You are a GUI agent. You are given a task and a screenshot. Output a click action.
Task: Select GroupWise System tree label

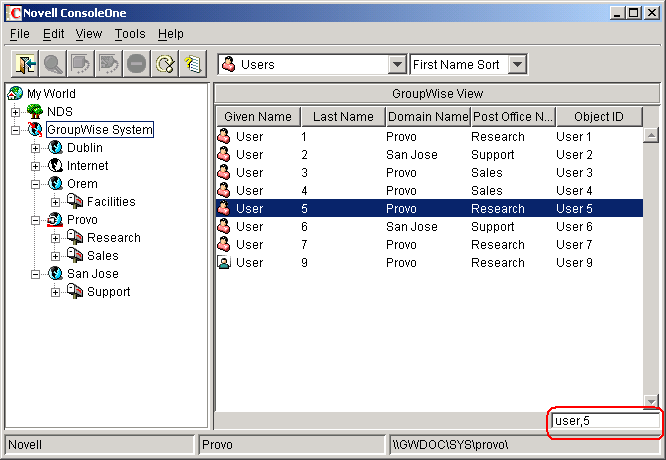pyautogui.click(x=100, y=130)
